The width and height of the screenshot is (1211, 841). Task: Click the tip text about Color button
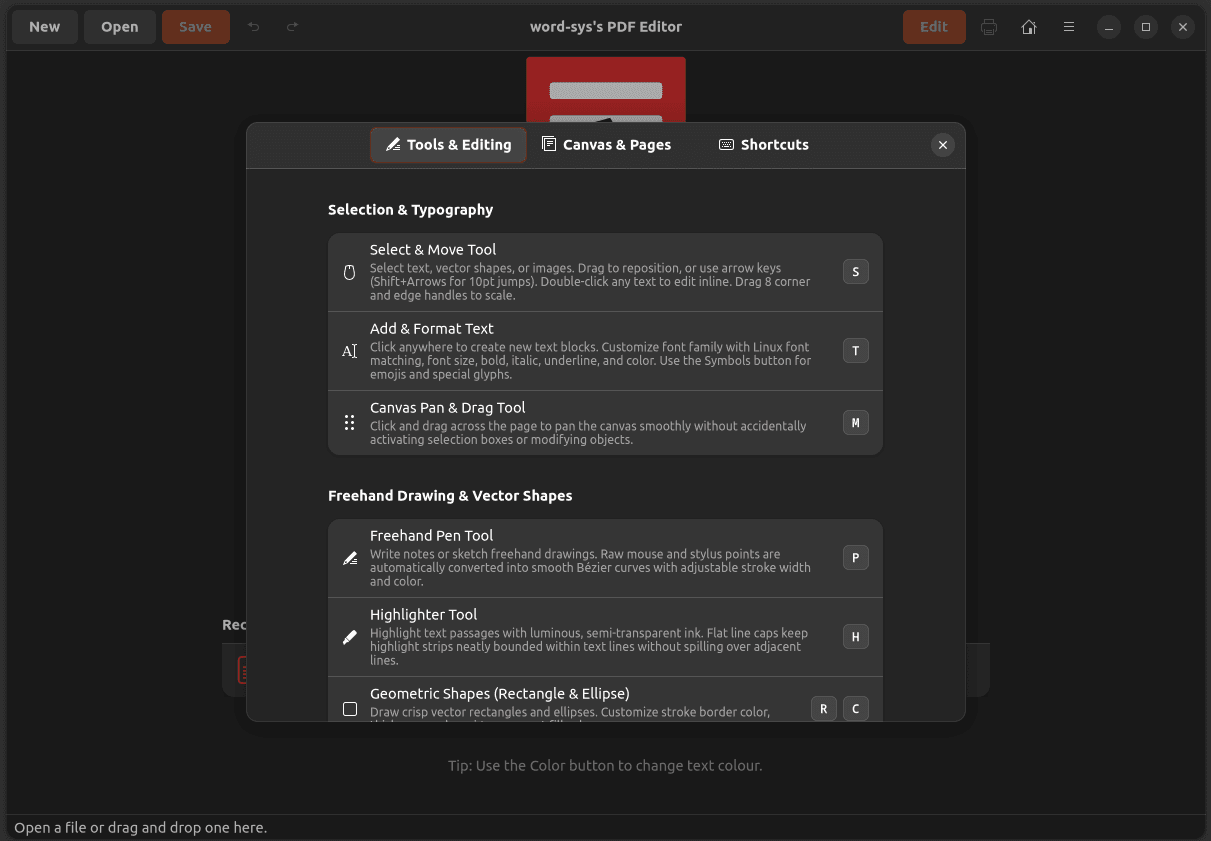point(605,766)
